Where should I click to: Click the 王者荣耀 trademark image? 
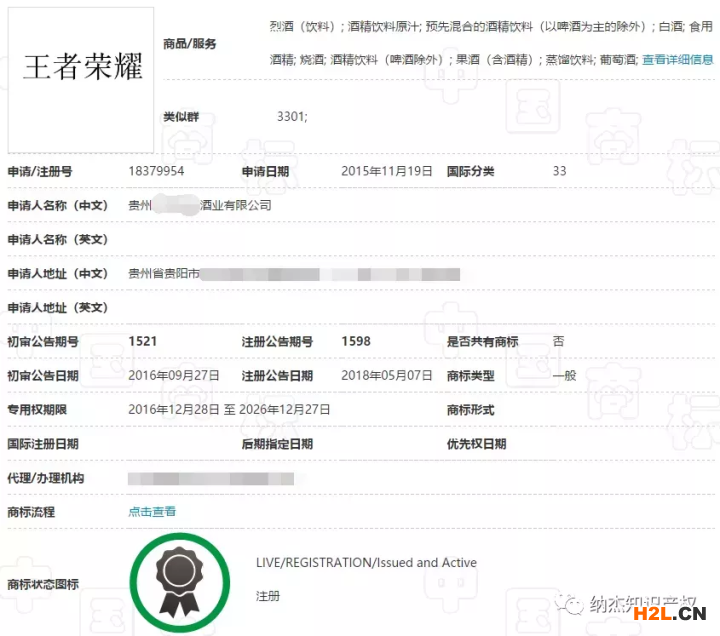(82, 68)
